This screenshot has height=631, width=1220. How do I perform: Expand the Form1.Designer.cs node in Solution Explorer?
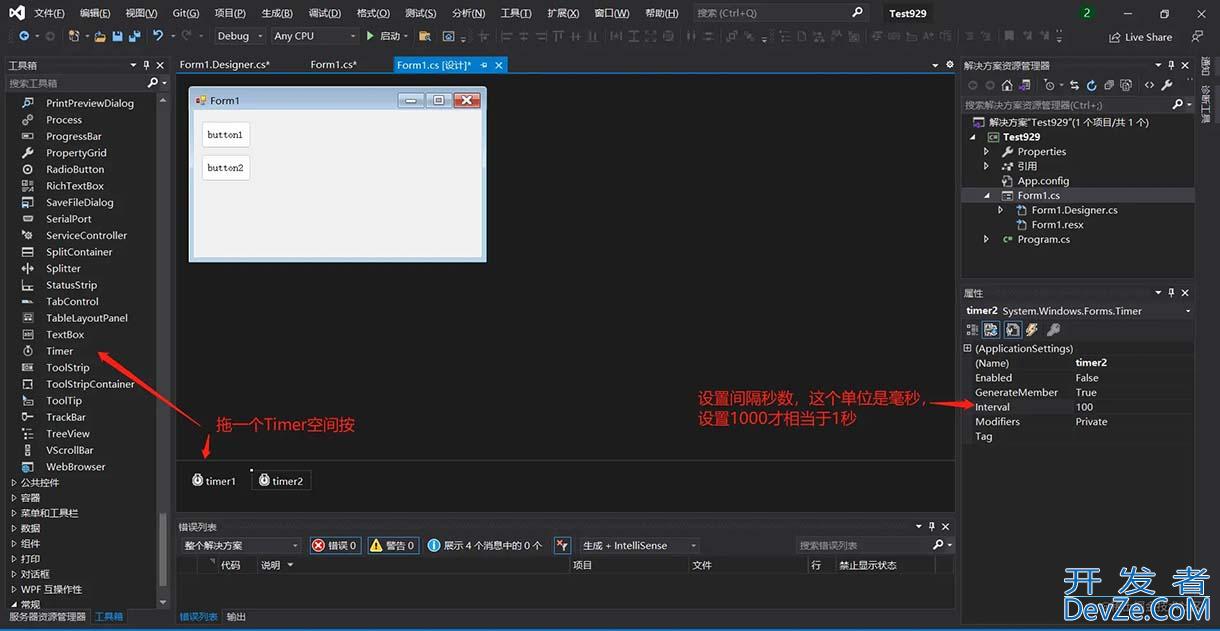(x=1001, y=210)
